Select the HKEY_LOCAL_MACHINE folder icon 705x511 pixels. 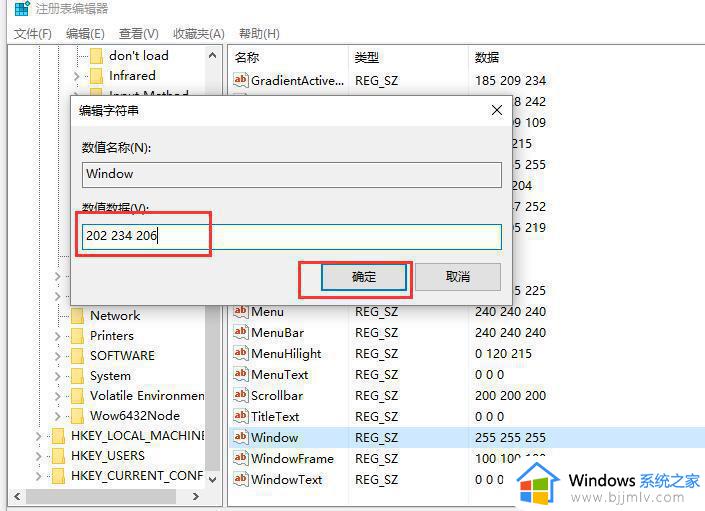[x=58, y=435]
